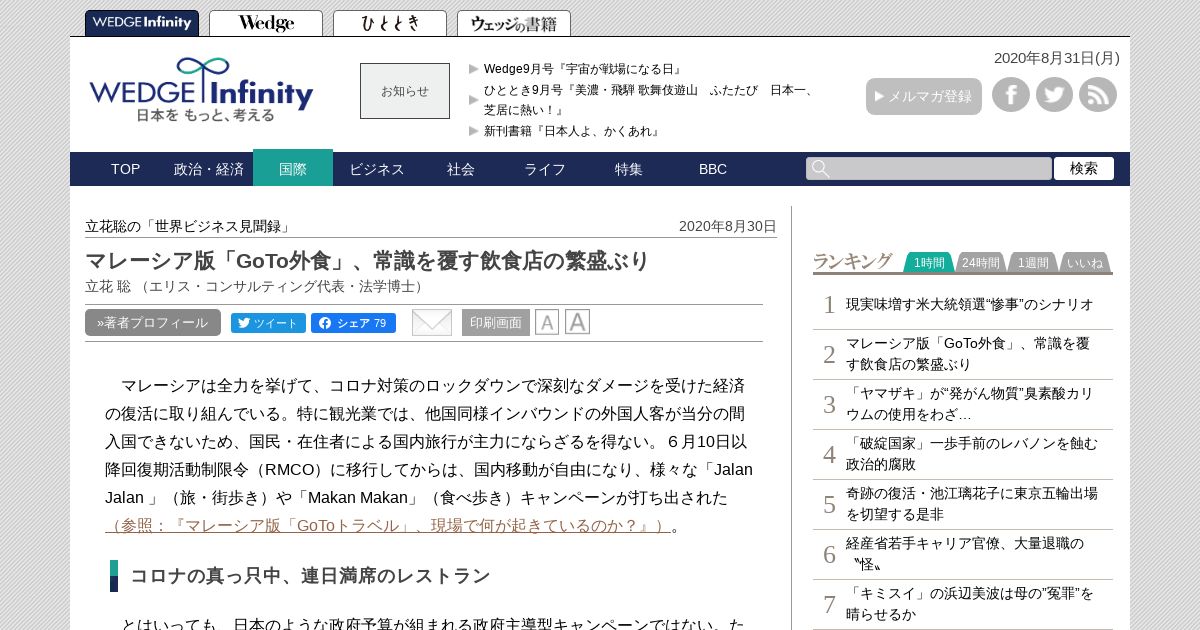The height and width of the screenshot is (630, 1200).
Task: Select the smaller font size A icon
Action: click(547, 322)
